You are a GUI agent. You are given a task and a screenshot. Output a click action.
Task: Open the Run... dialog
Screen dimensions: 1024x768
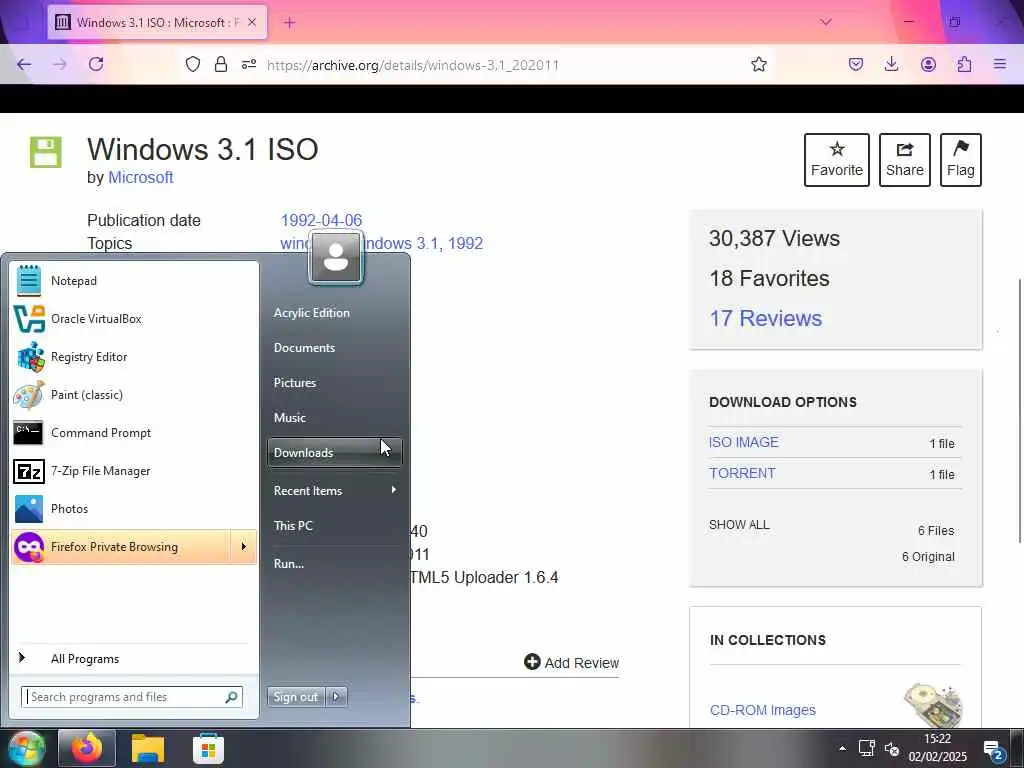[334, 564]
